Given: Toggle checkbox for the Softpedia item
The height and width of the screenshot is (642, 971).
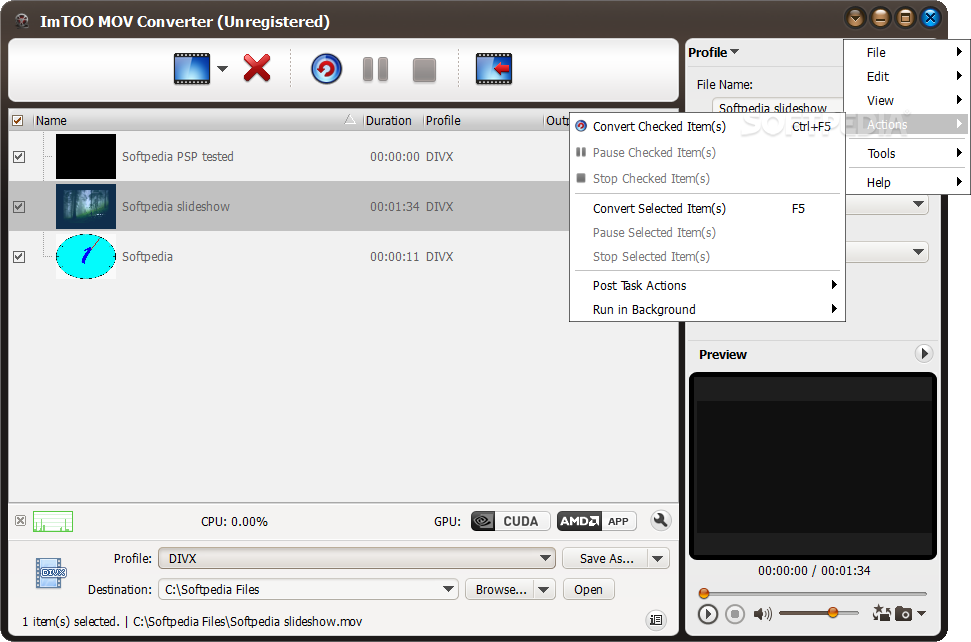Looking at the screenshot, I should point(19,256).
